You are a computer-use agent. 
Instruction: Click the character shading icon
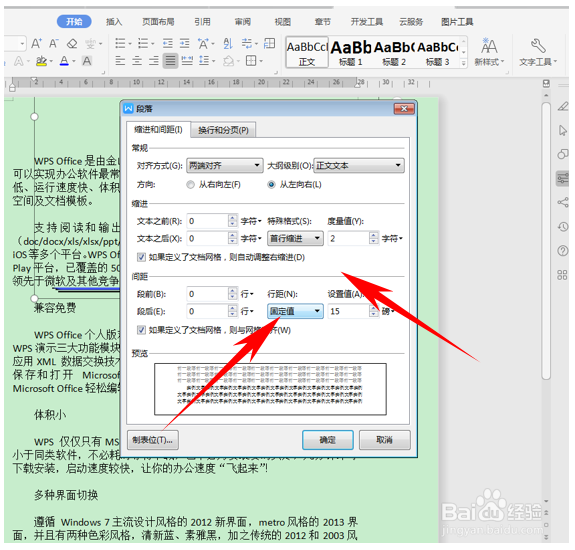pyautogui.click(x=87, y=61)
